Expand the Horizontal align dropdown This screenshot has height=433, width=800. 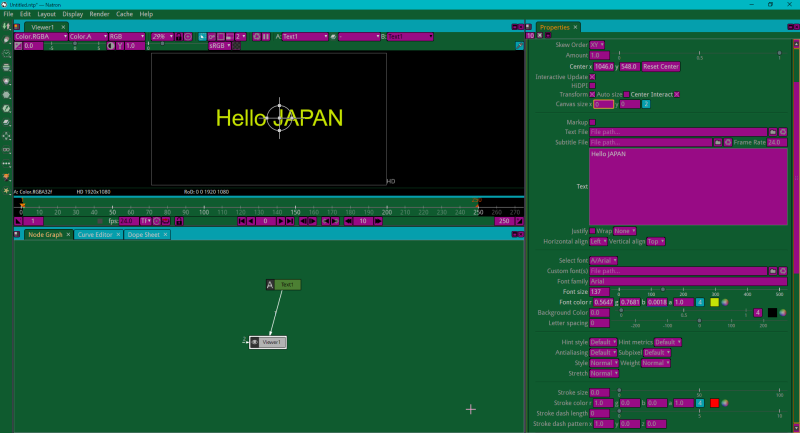598,241
